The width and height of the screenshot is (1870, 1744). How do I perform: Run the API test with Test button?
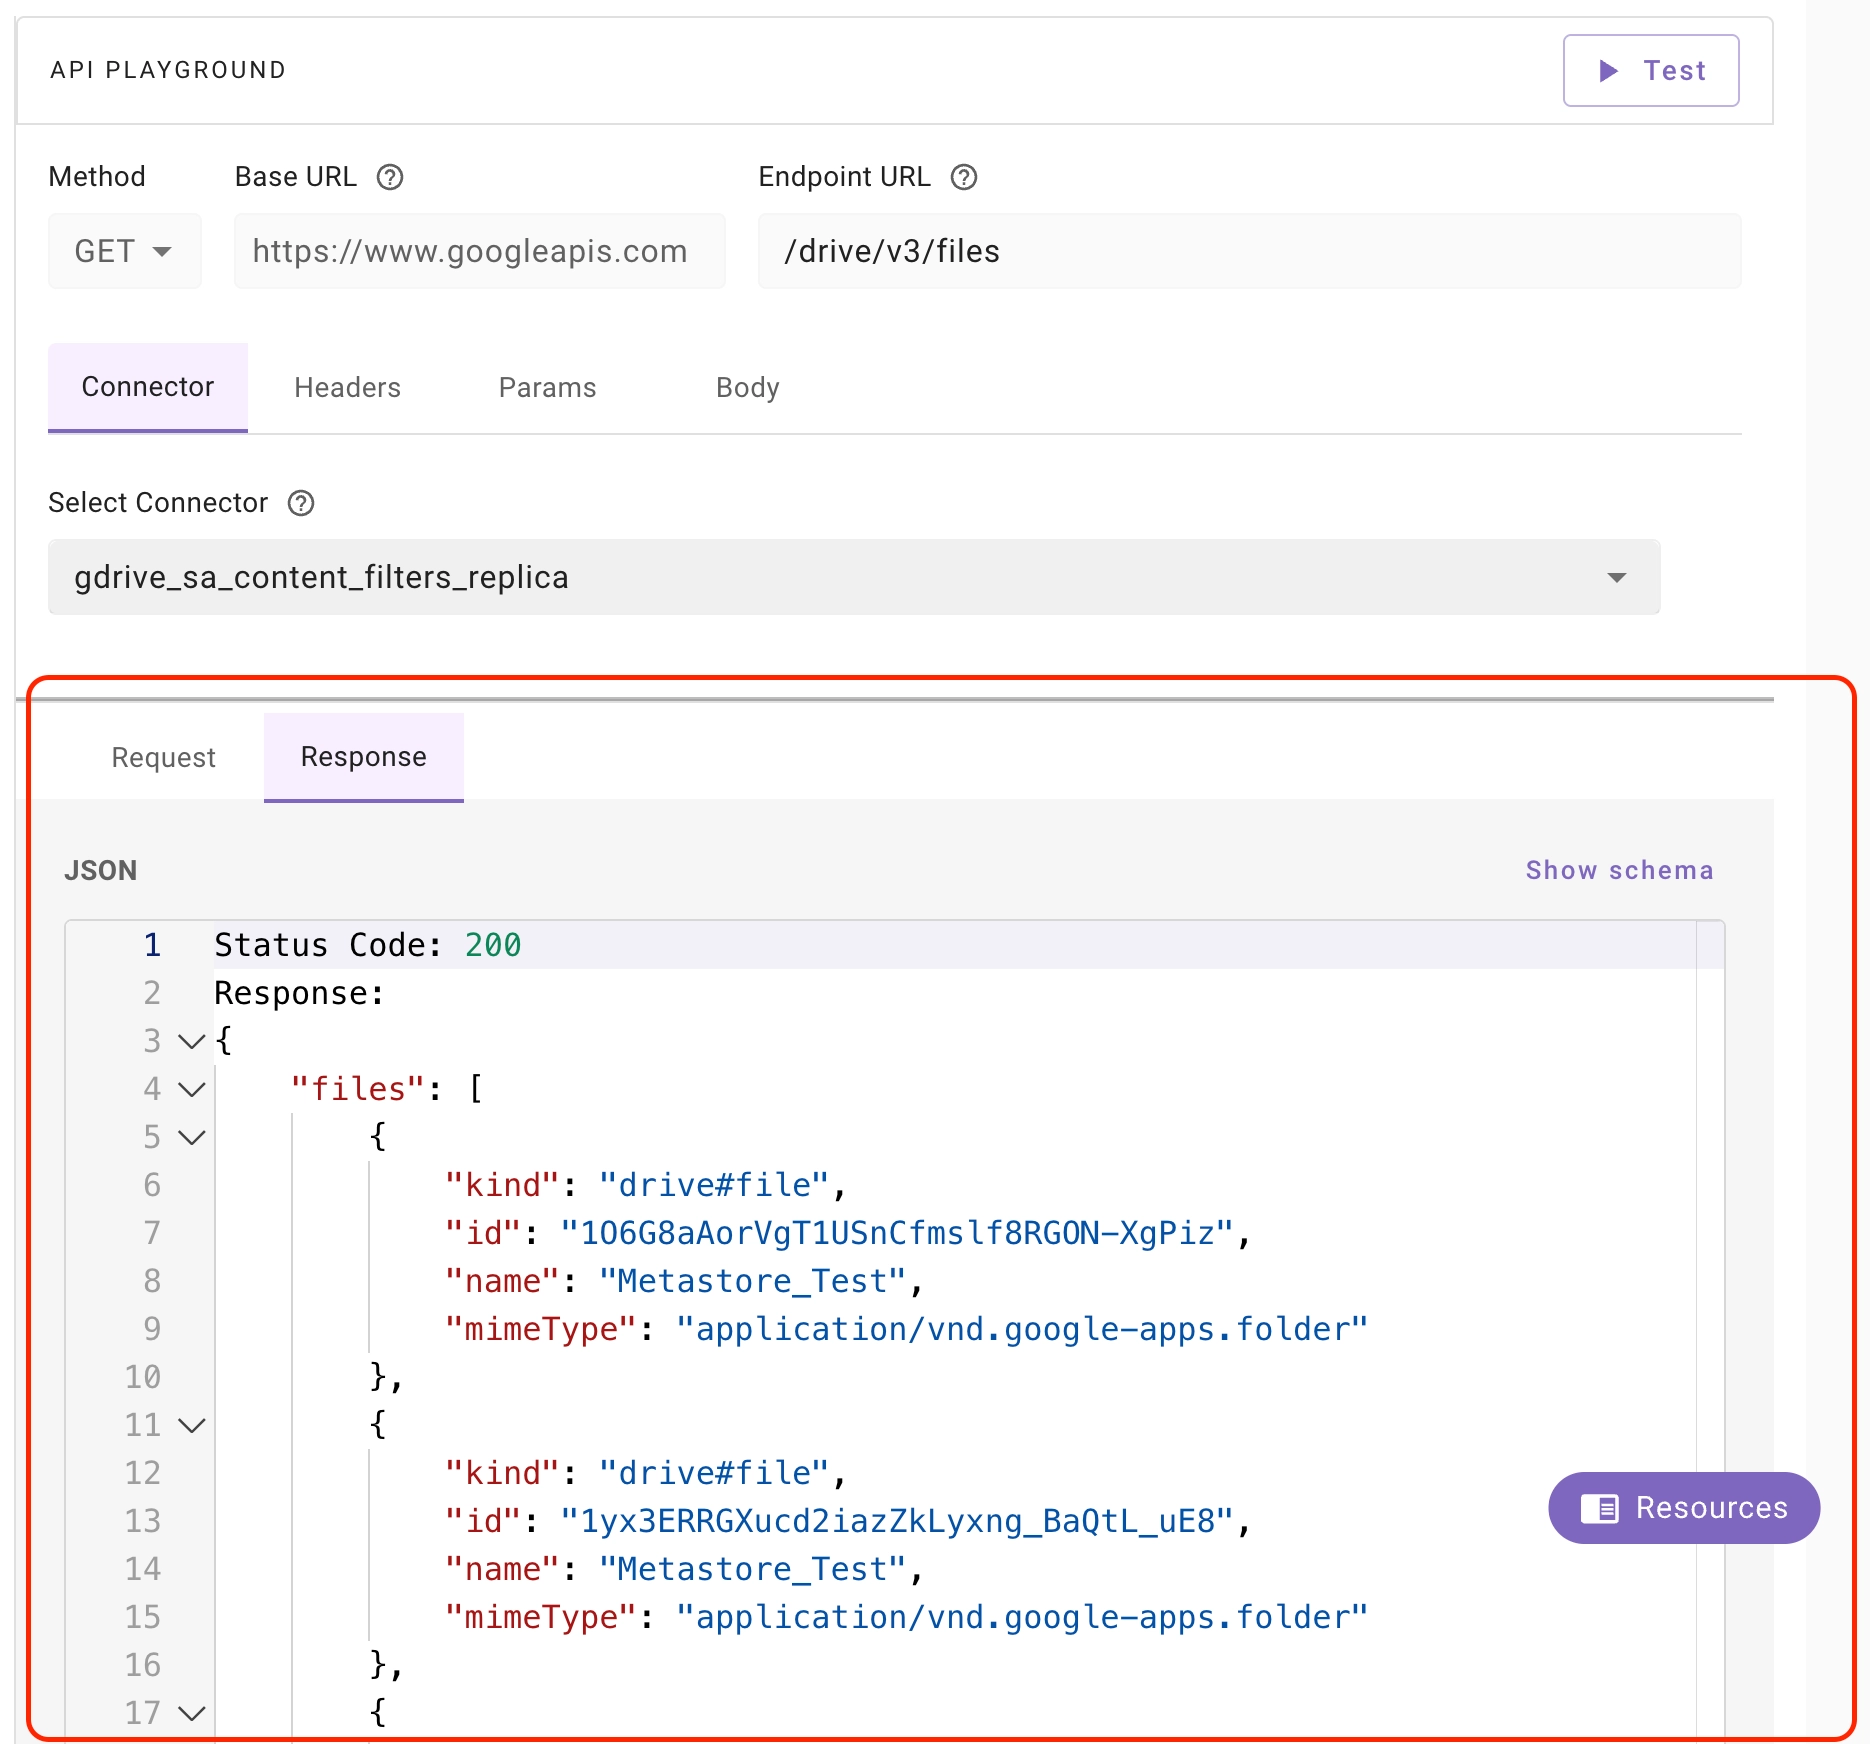pyautogui.click(x=1650, y=71)
